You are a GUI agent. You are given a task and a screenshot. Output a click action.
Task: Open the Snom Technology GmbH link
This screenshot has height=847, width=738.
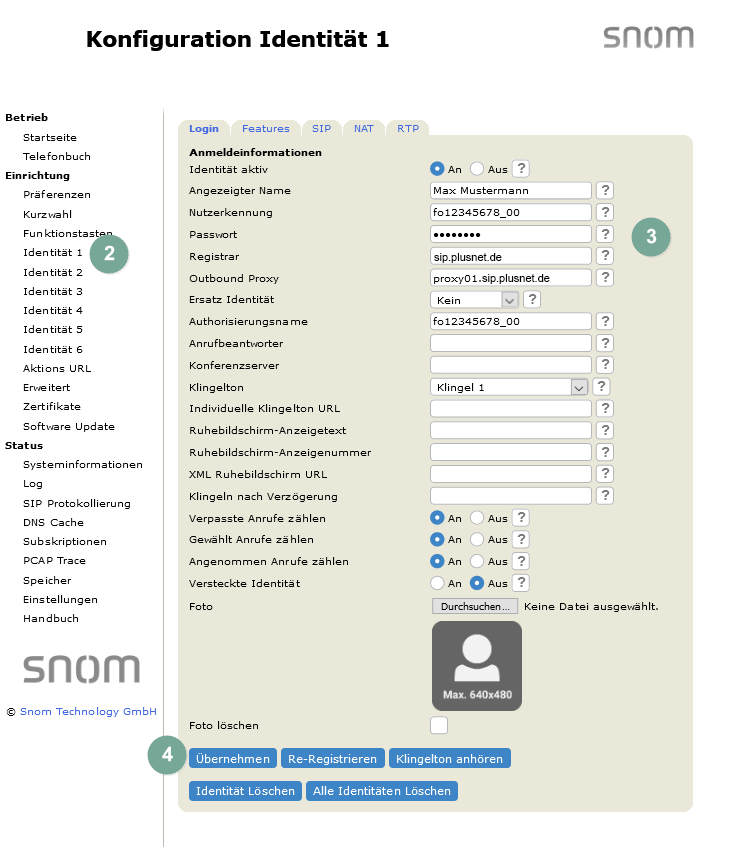pyautogui.click(x=88, y=711)
